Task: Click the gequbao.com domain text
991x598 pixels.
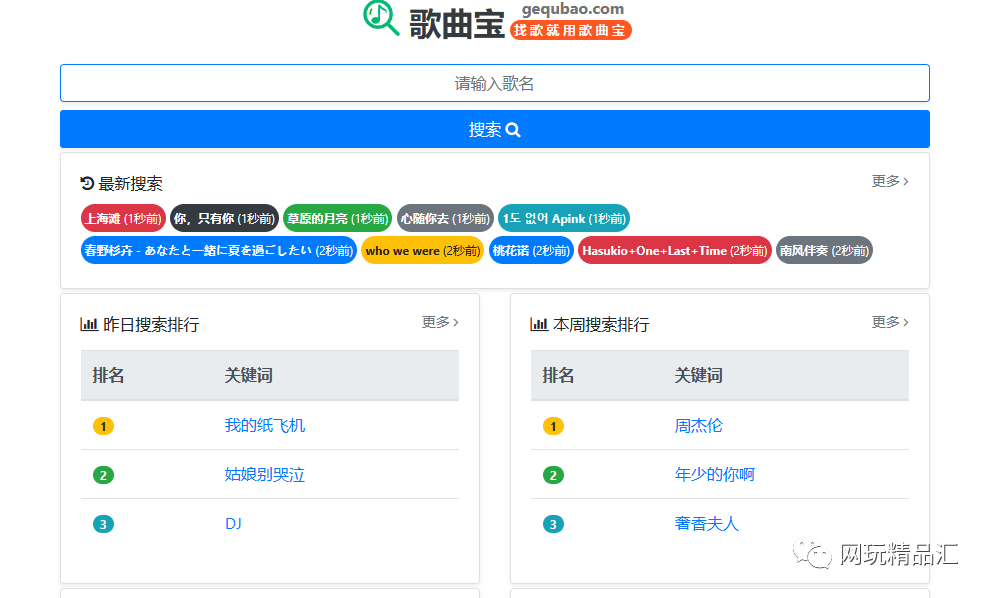Action: [573, 9]
